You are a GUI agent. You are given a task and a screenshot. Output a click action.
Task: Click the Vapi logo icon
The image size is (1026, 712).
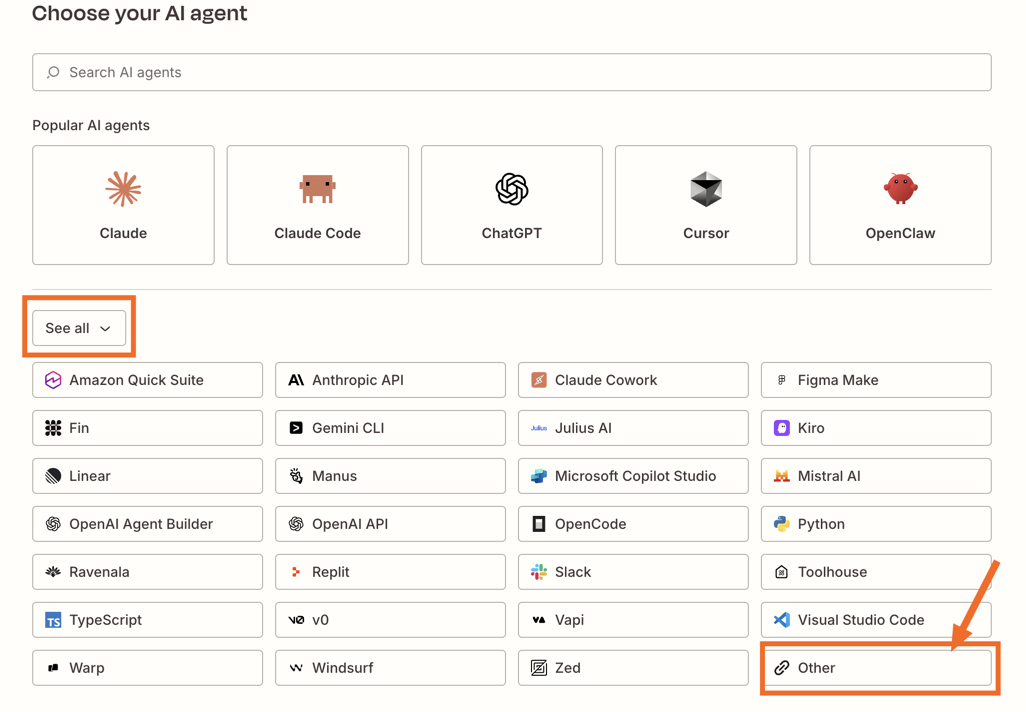coord(539,620)
